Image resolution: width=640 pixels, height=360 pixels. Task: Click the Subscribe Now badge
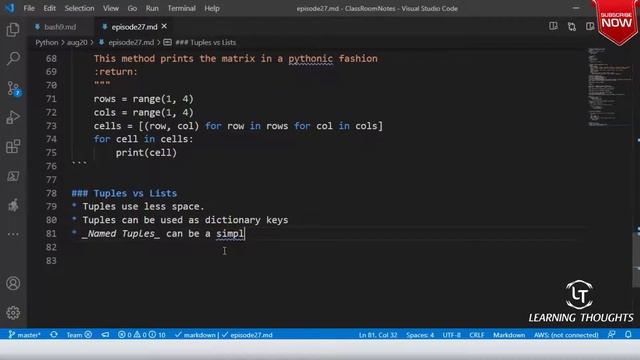click(x=616, y=21)
